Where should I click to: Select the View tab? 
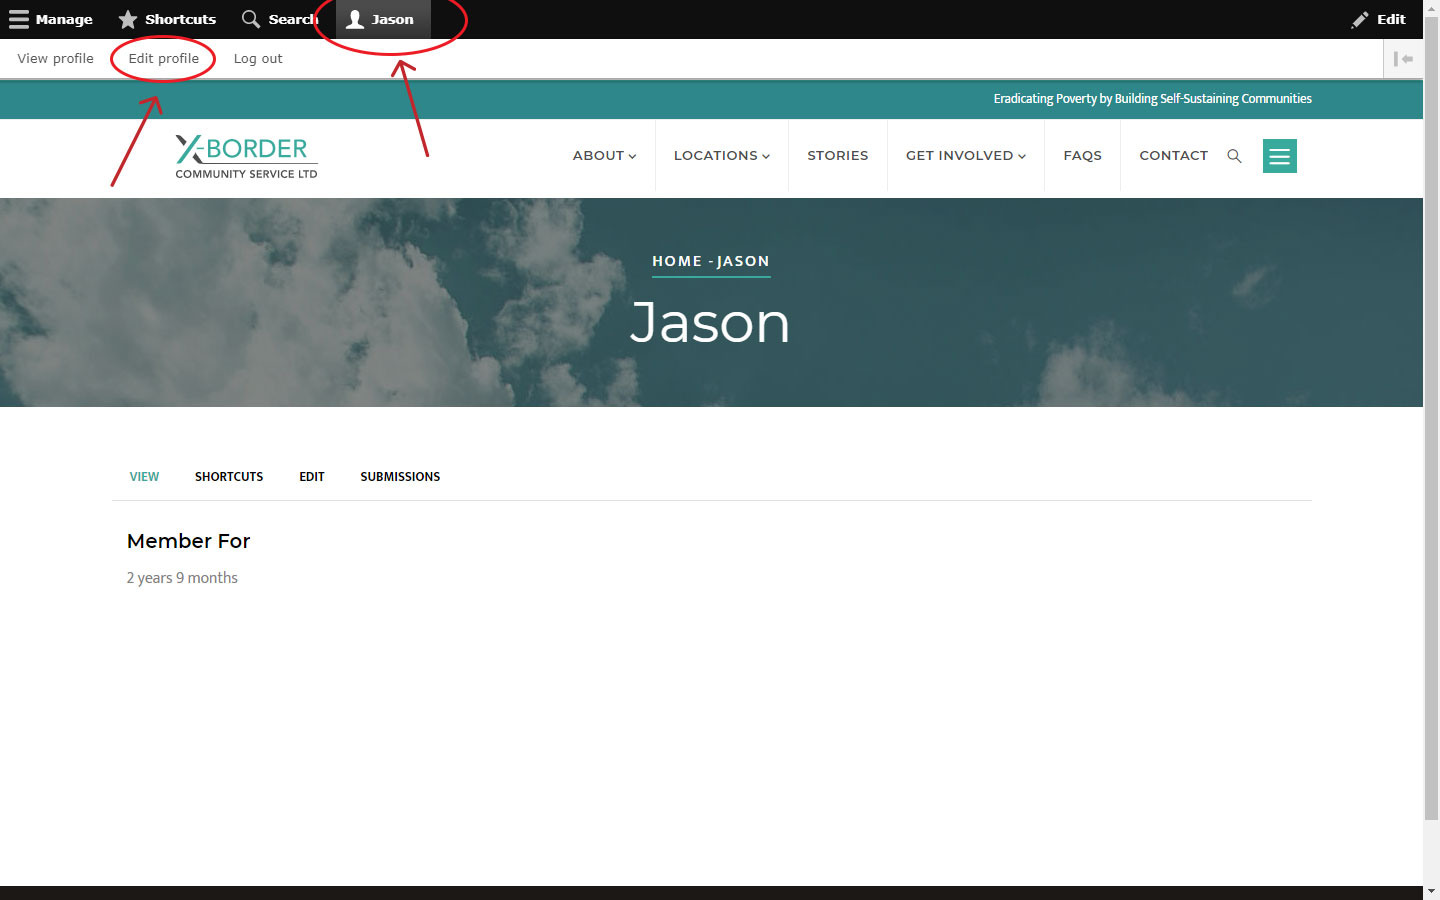(144, 477)
